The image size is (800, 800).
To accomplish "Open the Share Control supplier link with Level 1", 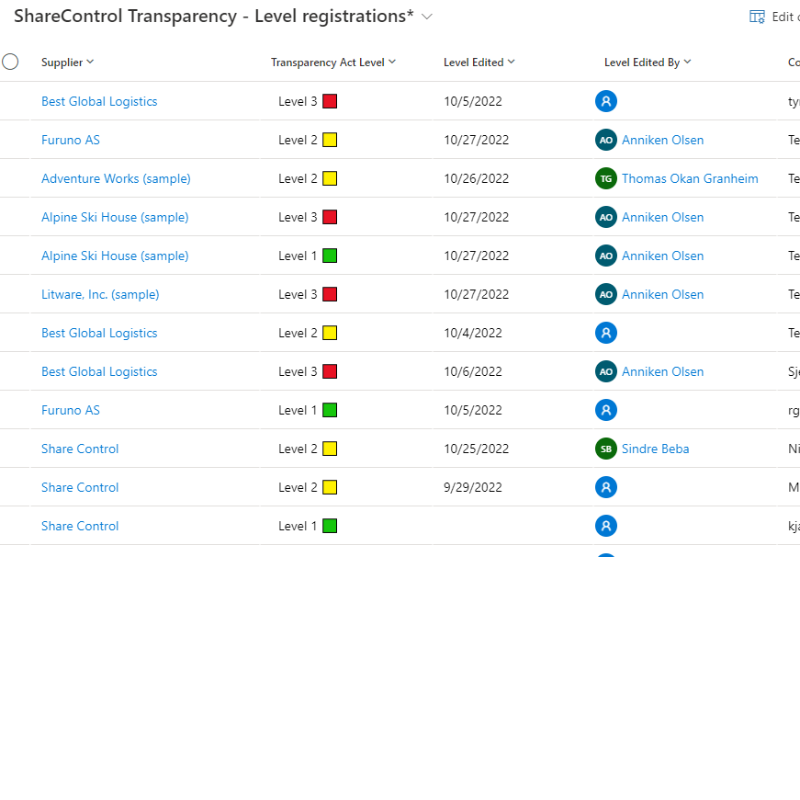I will point(80,526).
